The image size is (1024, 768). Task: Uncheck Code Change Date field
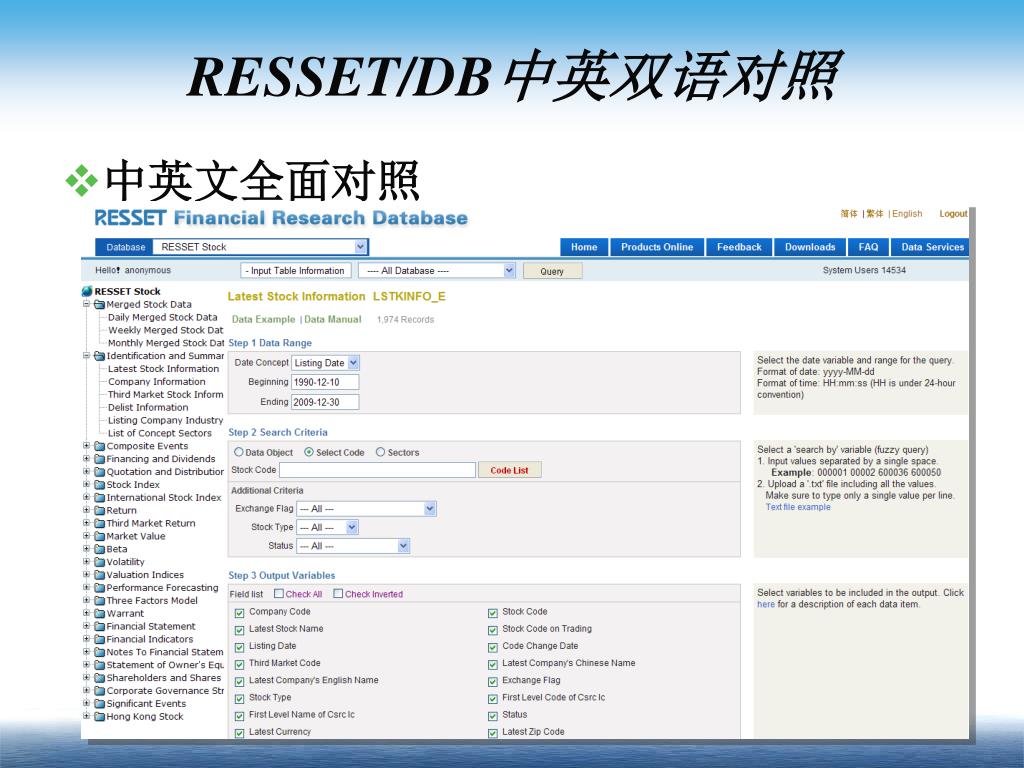pyautogui.click(x=493, y=647)
